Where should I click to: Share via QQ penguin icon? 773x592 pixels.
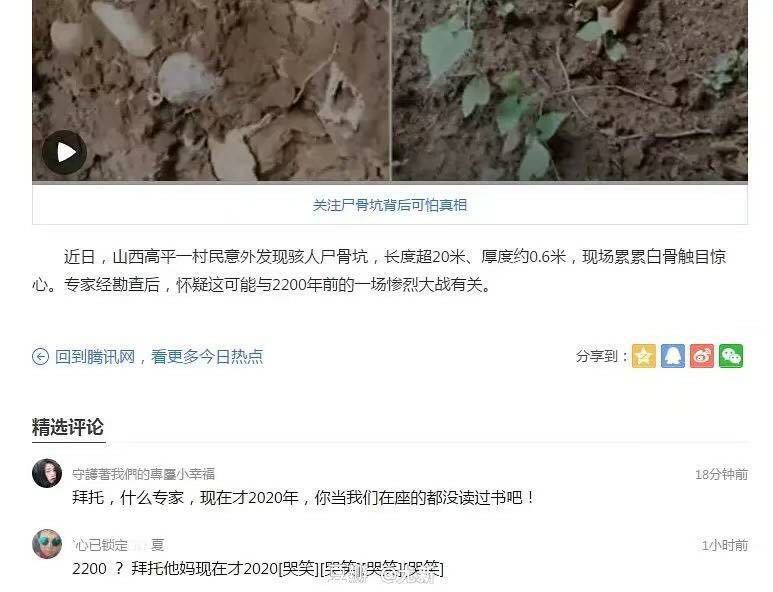tap(673, 356)
